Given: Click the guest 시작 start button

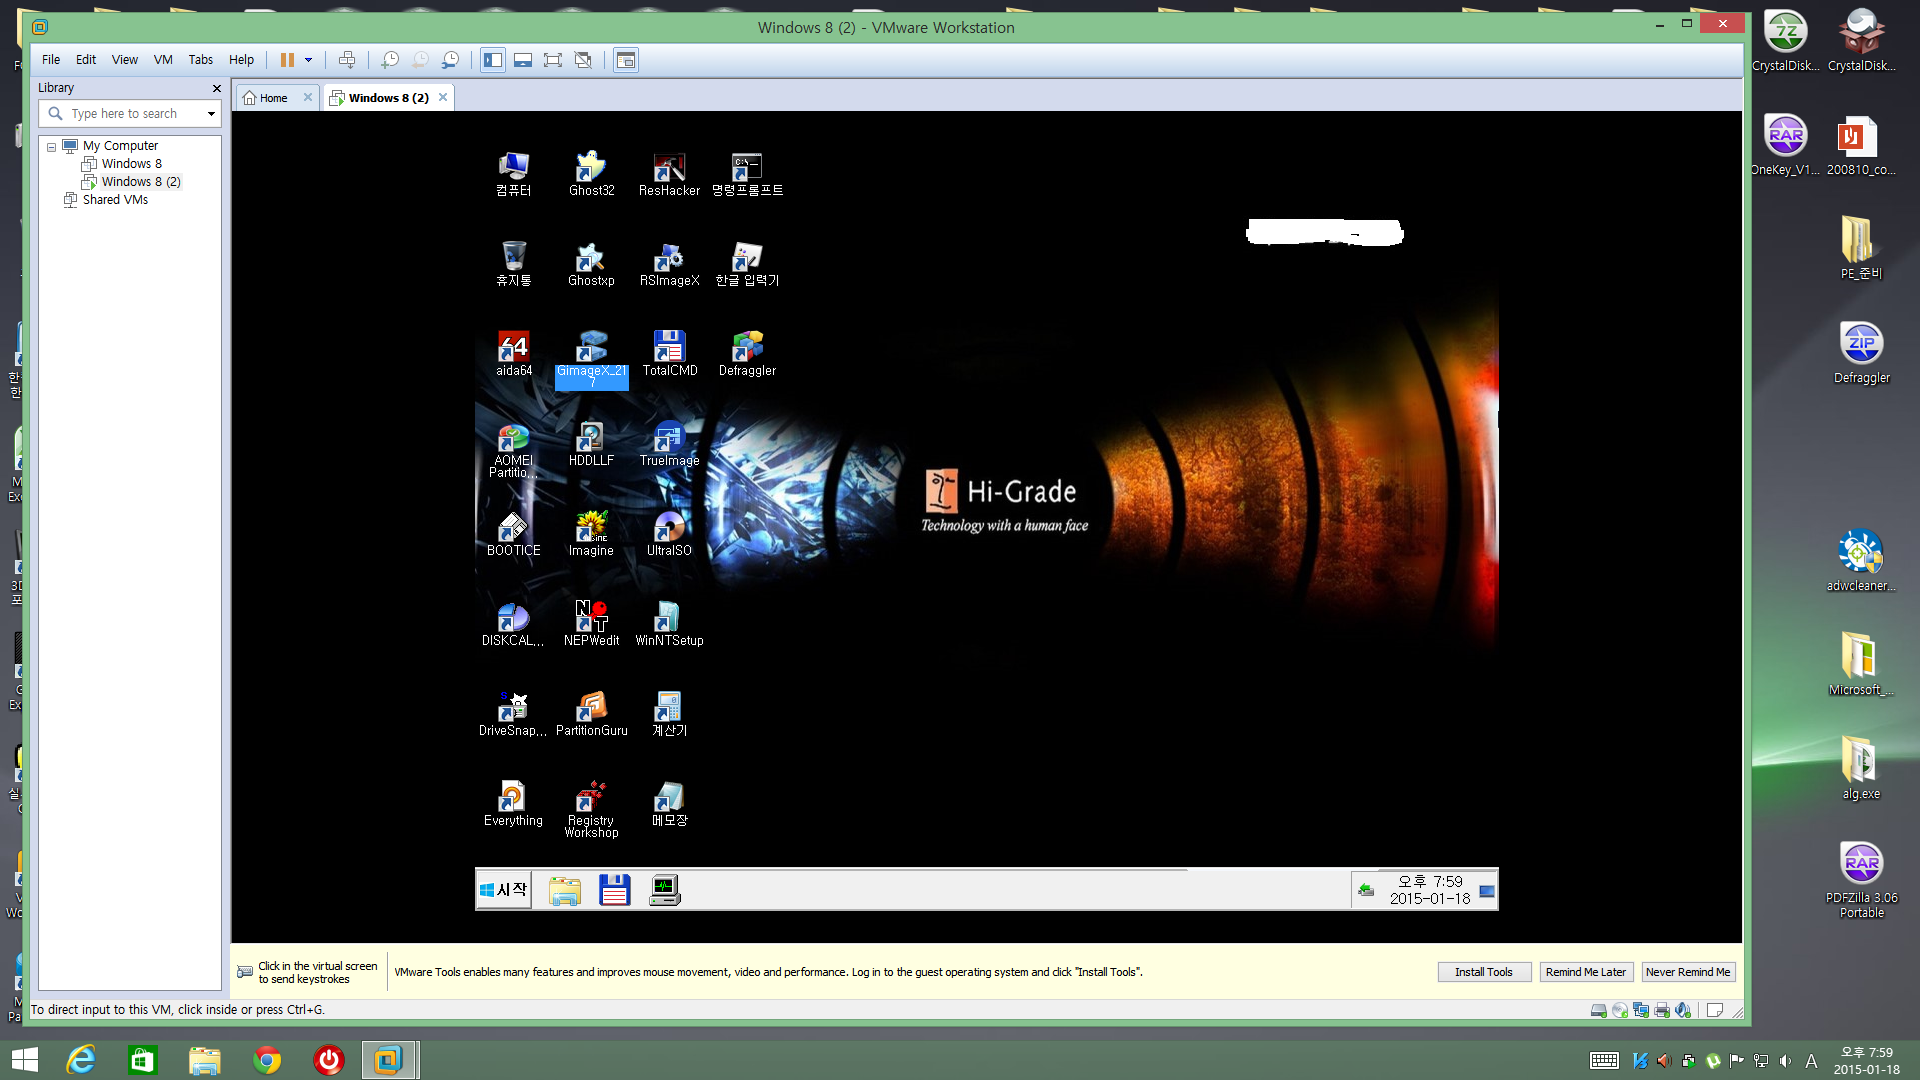Looking at the screenshot, I should [x=503, y=890].
